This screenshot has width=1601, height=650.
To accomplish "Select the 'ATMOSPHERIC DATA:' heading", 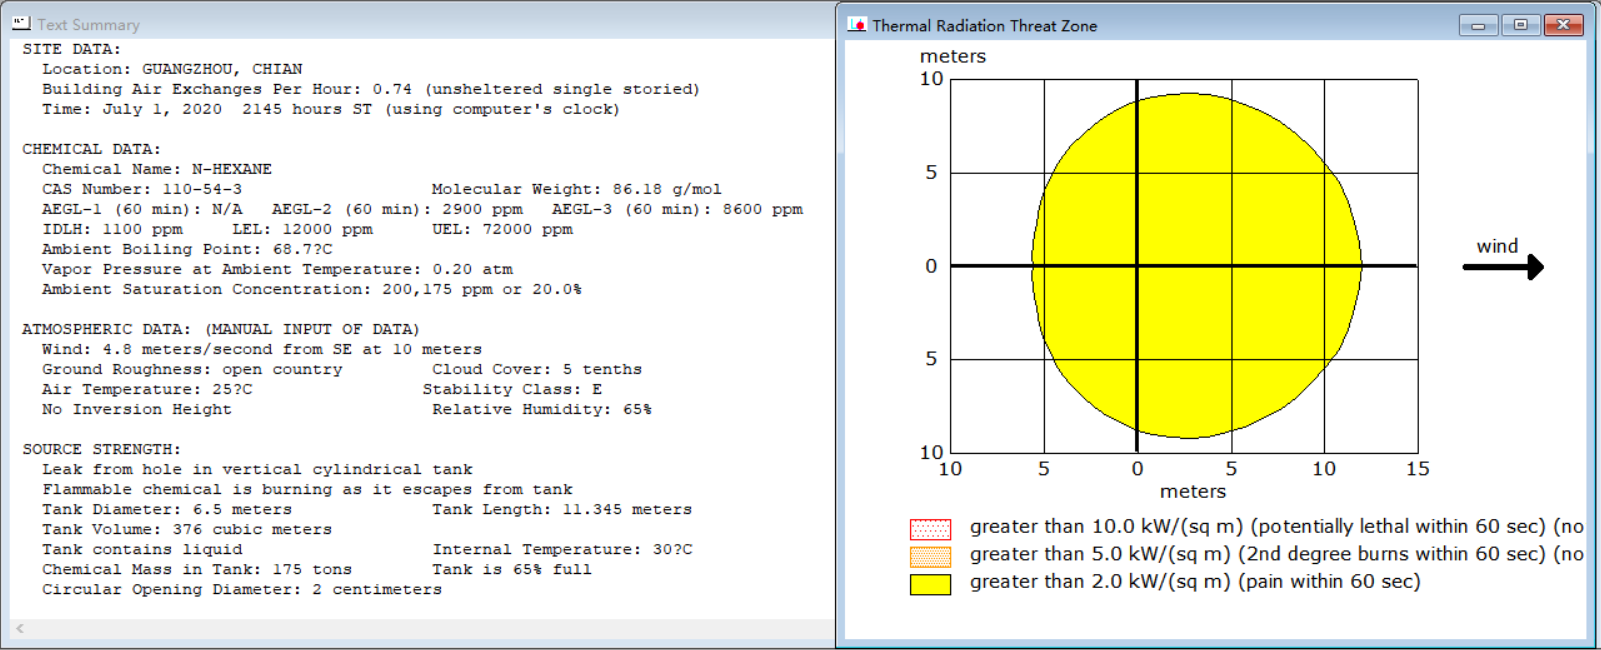I will point(109,329).
